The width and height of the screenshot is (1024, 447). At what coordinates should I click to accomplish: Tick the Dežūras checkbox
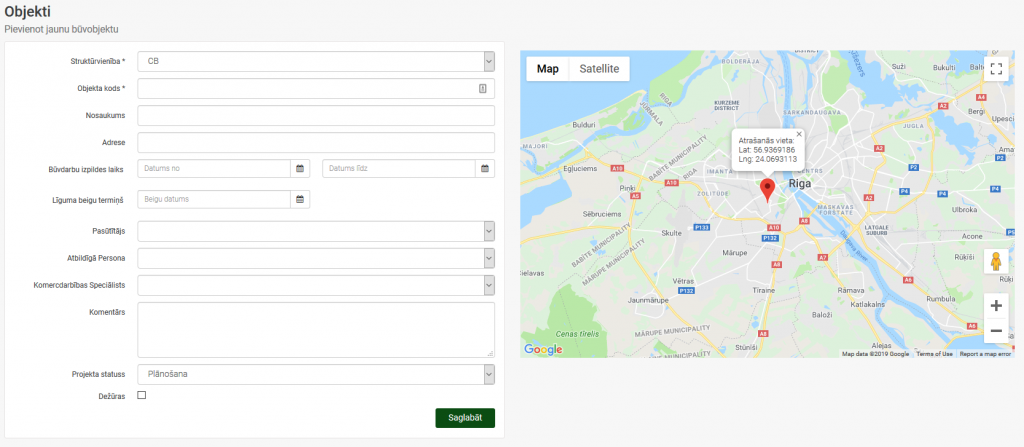pyautogui.click(x=142, y=395)
